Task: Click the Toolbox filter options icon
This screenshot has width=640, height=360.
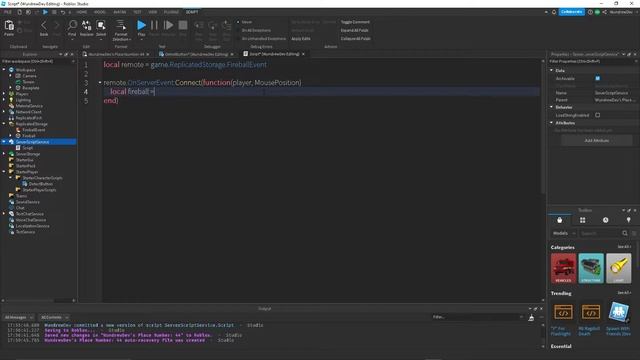Action: click(x=634, y=233)
